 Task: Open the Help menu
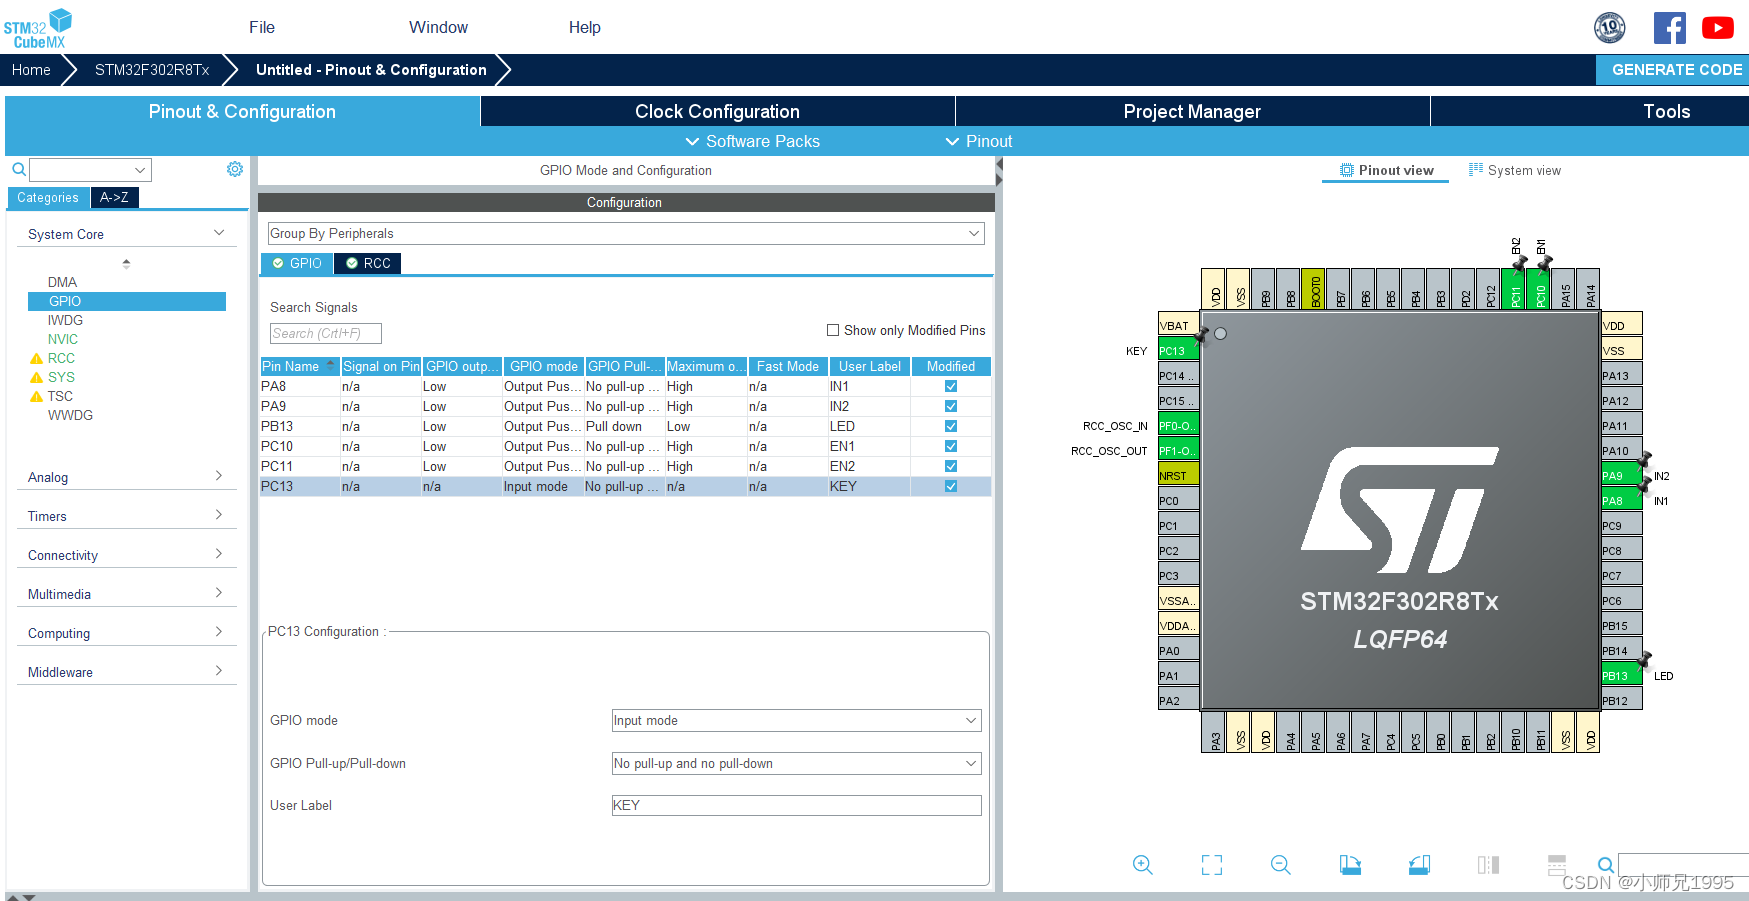click(585, 27)
